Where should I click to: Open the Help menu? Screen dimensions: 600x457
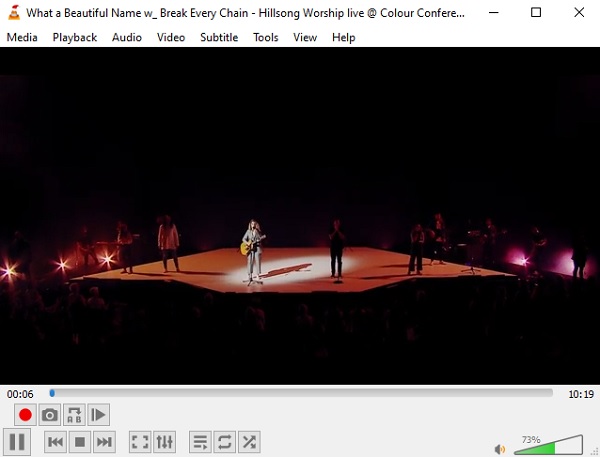[x=344, y=38]
